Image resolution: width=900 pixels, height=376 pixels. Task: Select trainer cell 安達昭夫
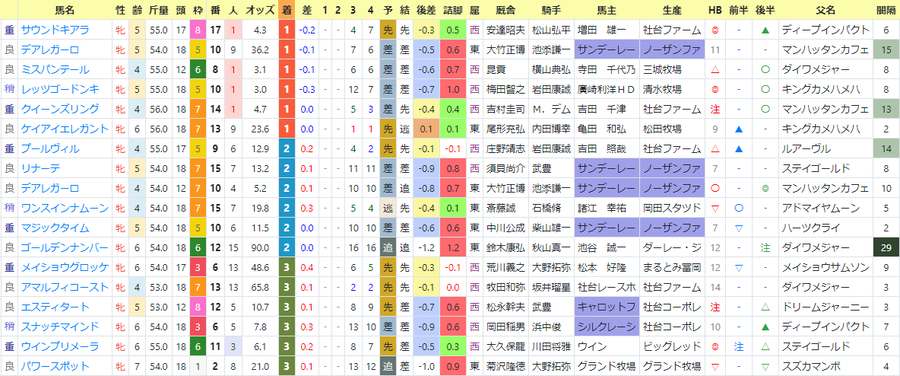coord(505,30)
